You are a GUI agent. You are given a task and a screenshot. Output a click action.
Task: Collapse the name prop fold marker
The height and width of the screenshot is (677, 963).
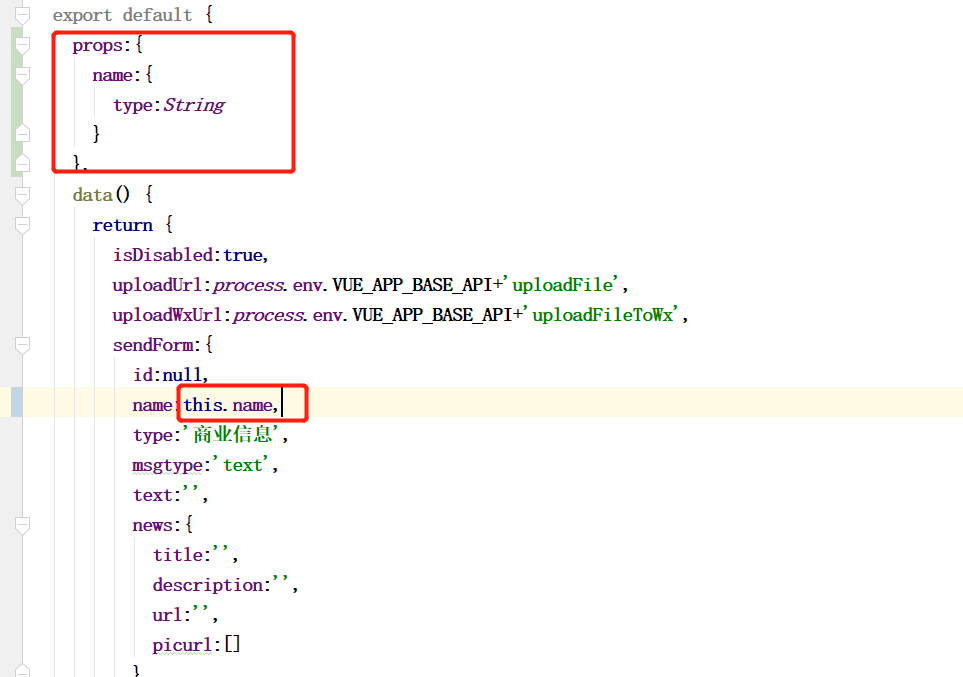click(22, 76)
